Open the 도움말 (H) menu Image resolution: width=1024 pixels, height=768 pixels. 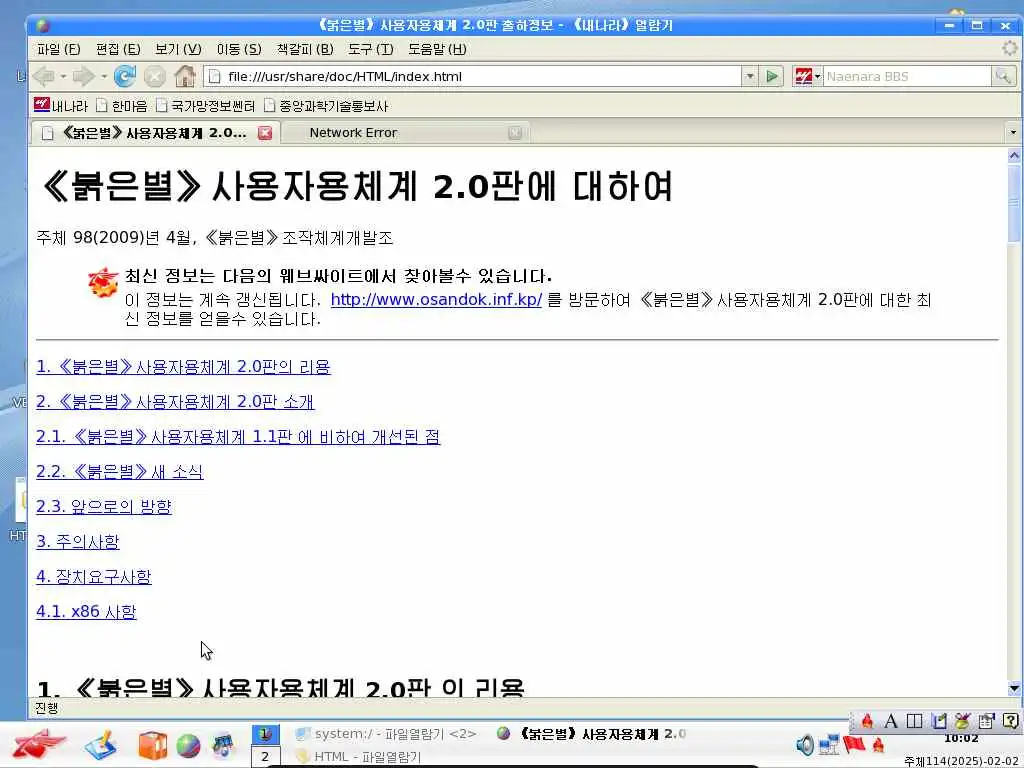438,49
